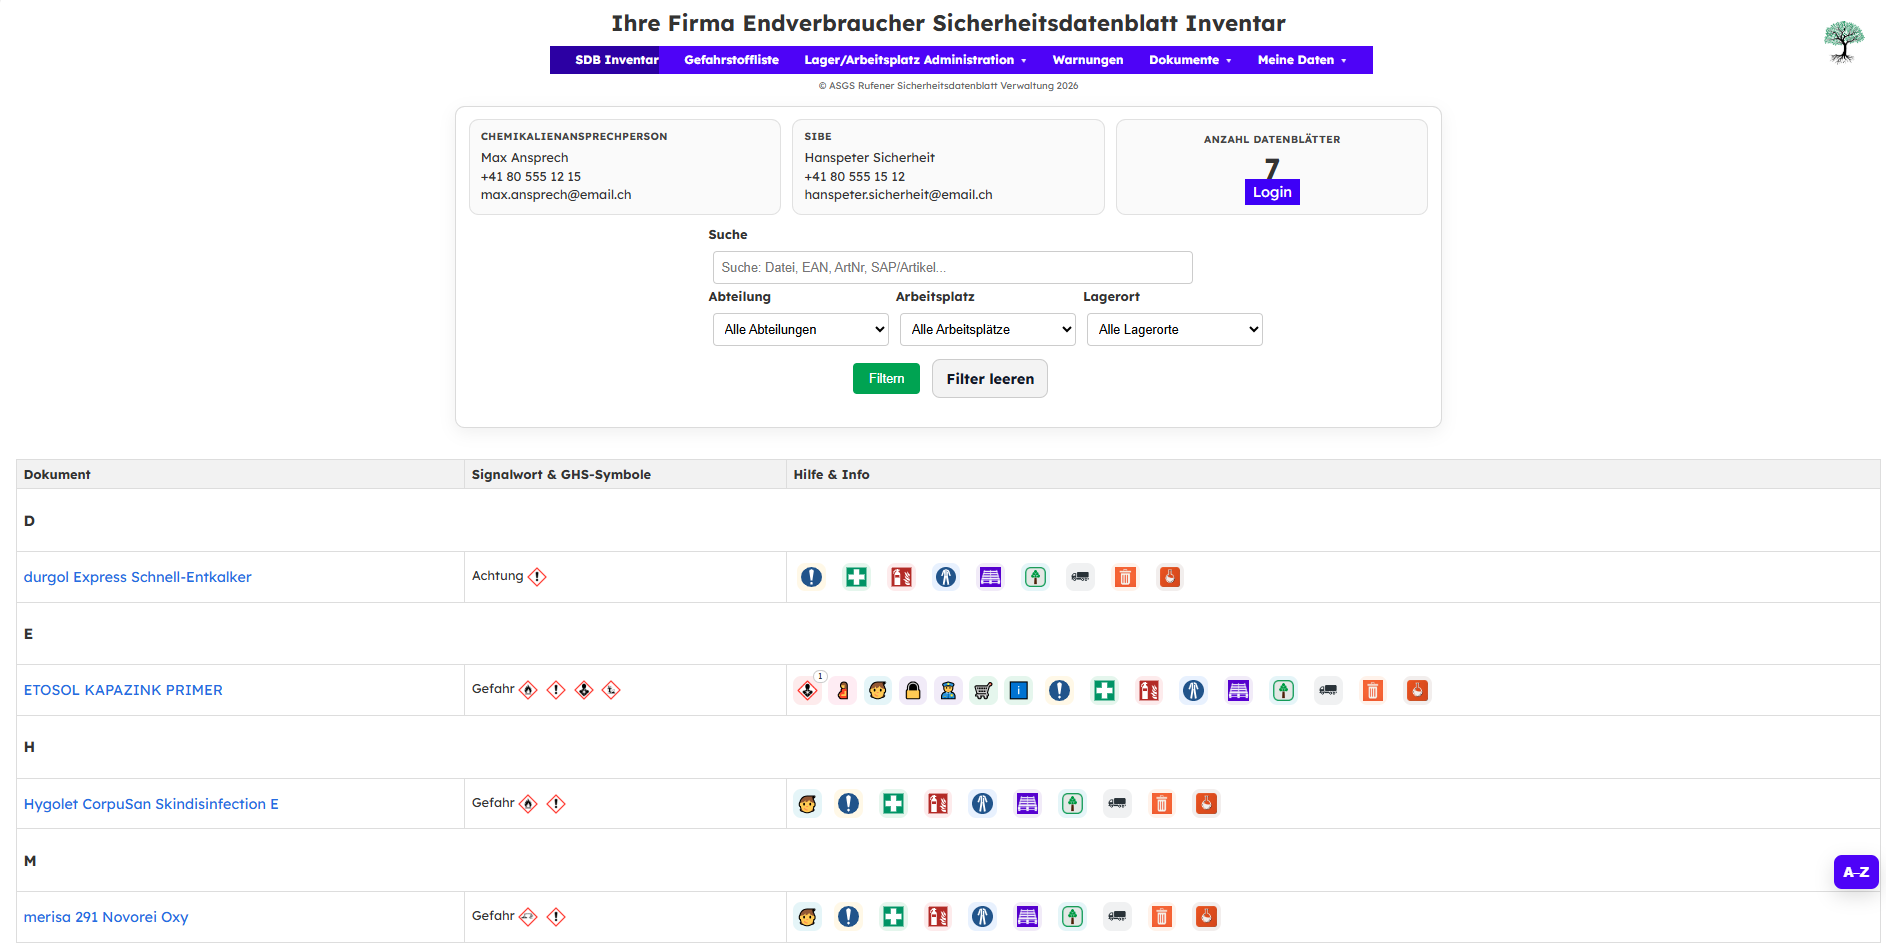Click first-aid cross icon in Hygolet row
1886x943 pixels.
[x=893, y=804]
